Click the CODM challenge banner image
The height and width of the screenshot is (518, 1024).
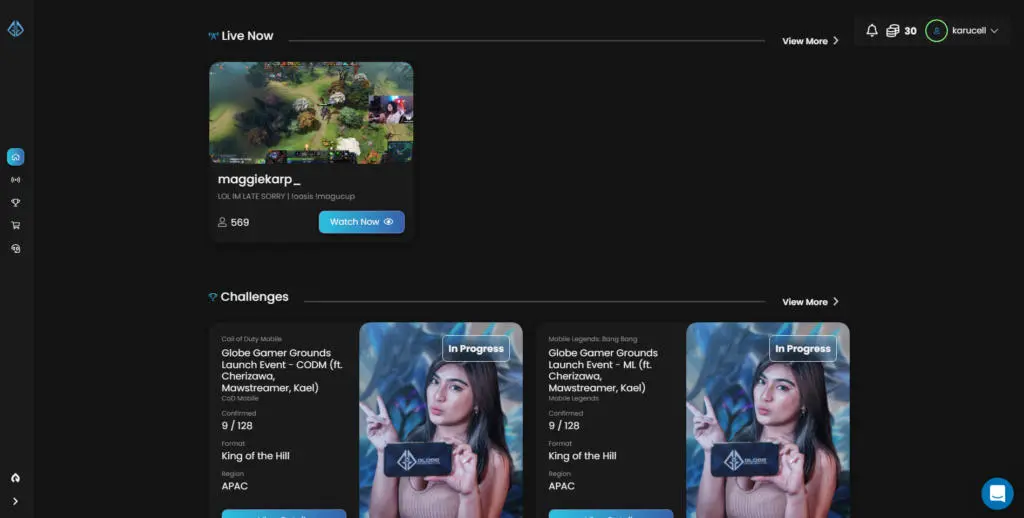[x=441, y=420]
